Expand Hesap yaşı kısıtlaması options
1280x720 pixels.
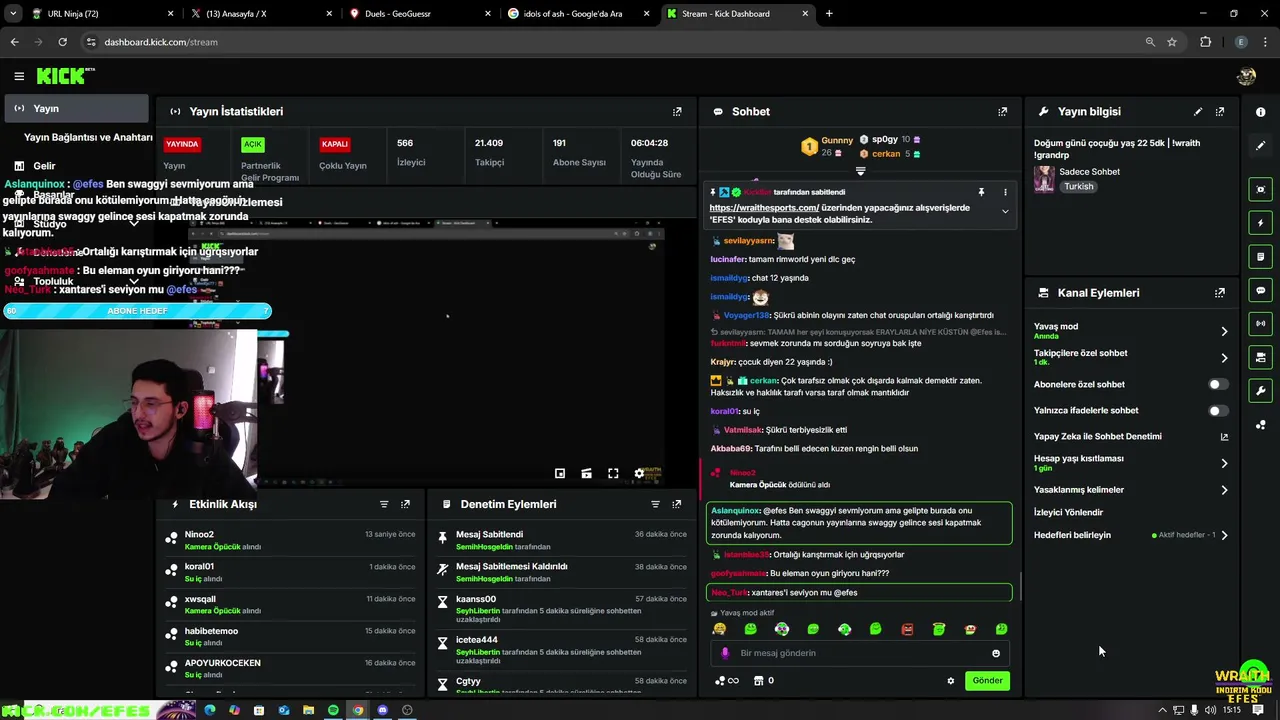click(x=1224, y=463)
